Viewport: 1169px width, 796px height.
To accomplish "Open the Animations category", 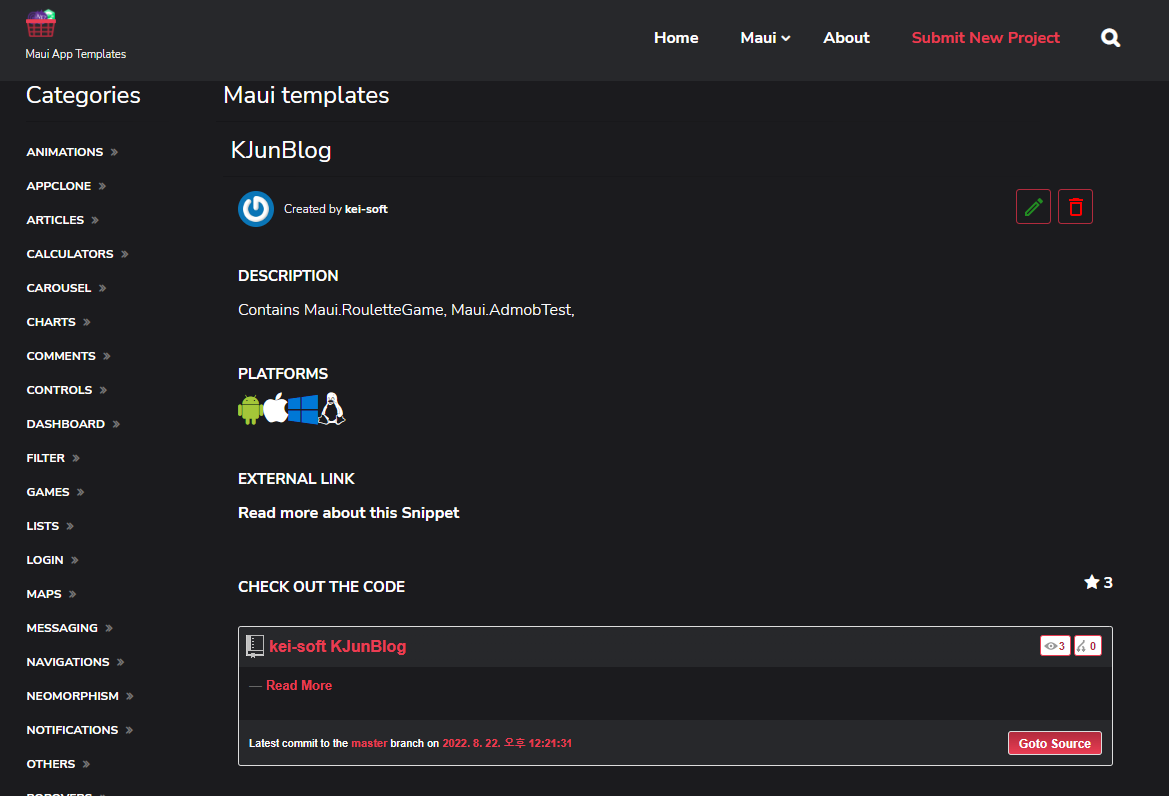I will [x=72, y=152].
